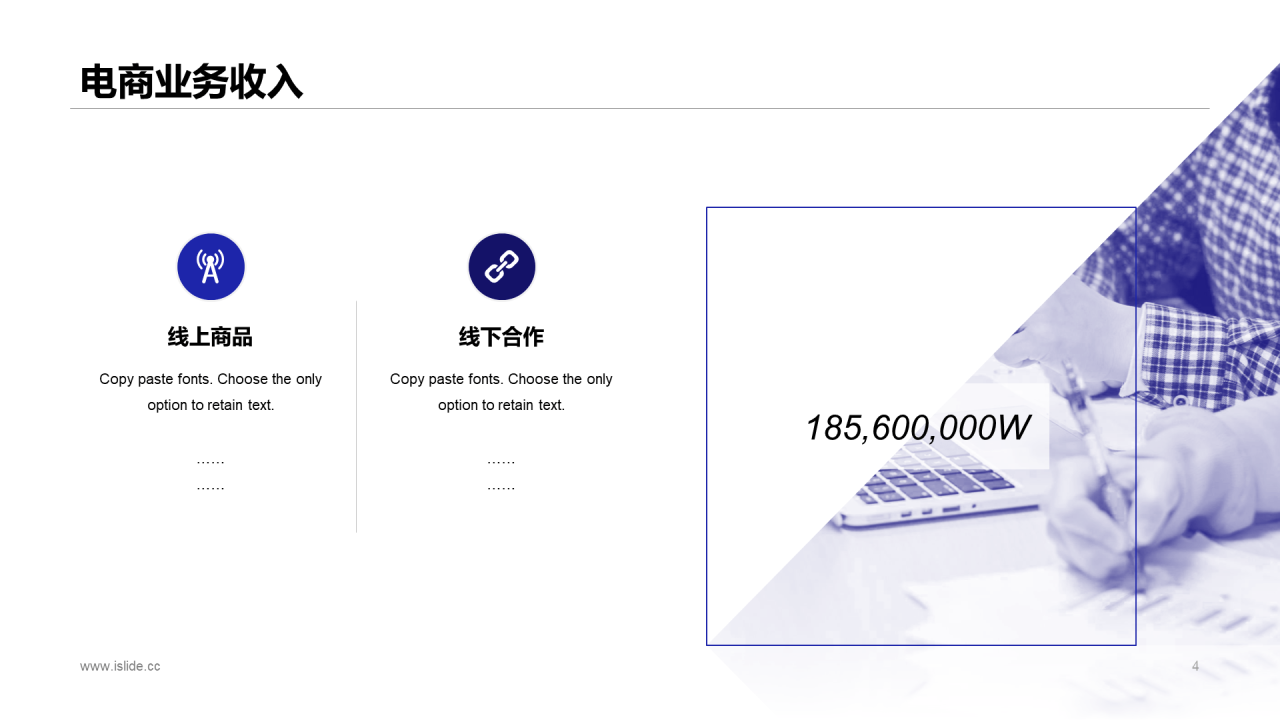This screenshot has height=720, width=1280.
Task: Click the description paragraph under 线下合作
Action: (501, 392)
